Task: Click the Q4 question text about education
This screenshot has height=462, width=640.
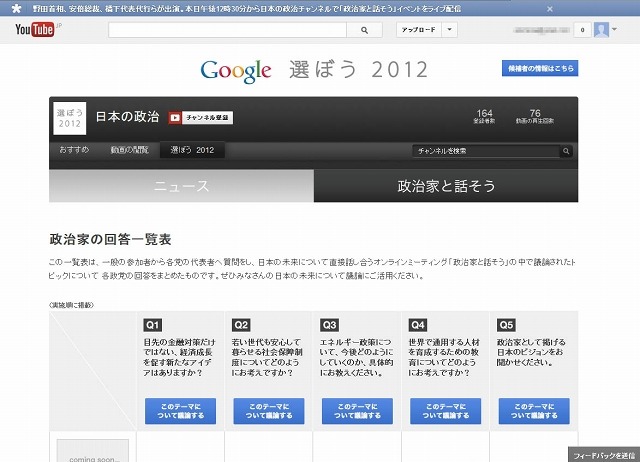Action: coord(444,358)
